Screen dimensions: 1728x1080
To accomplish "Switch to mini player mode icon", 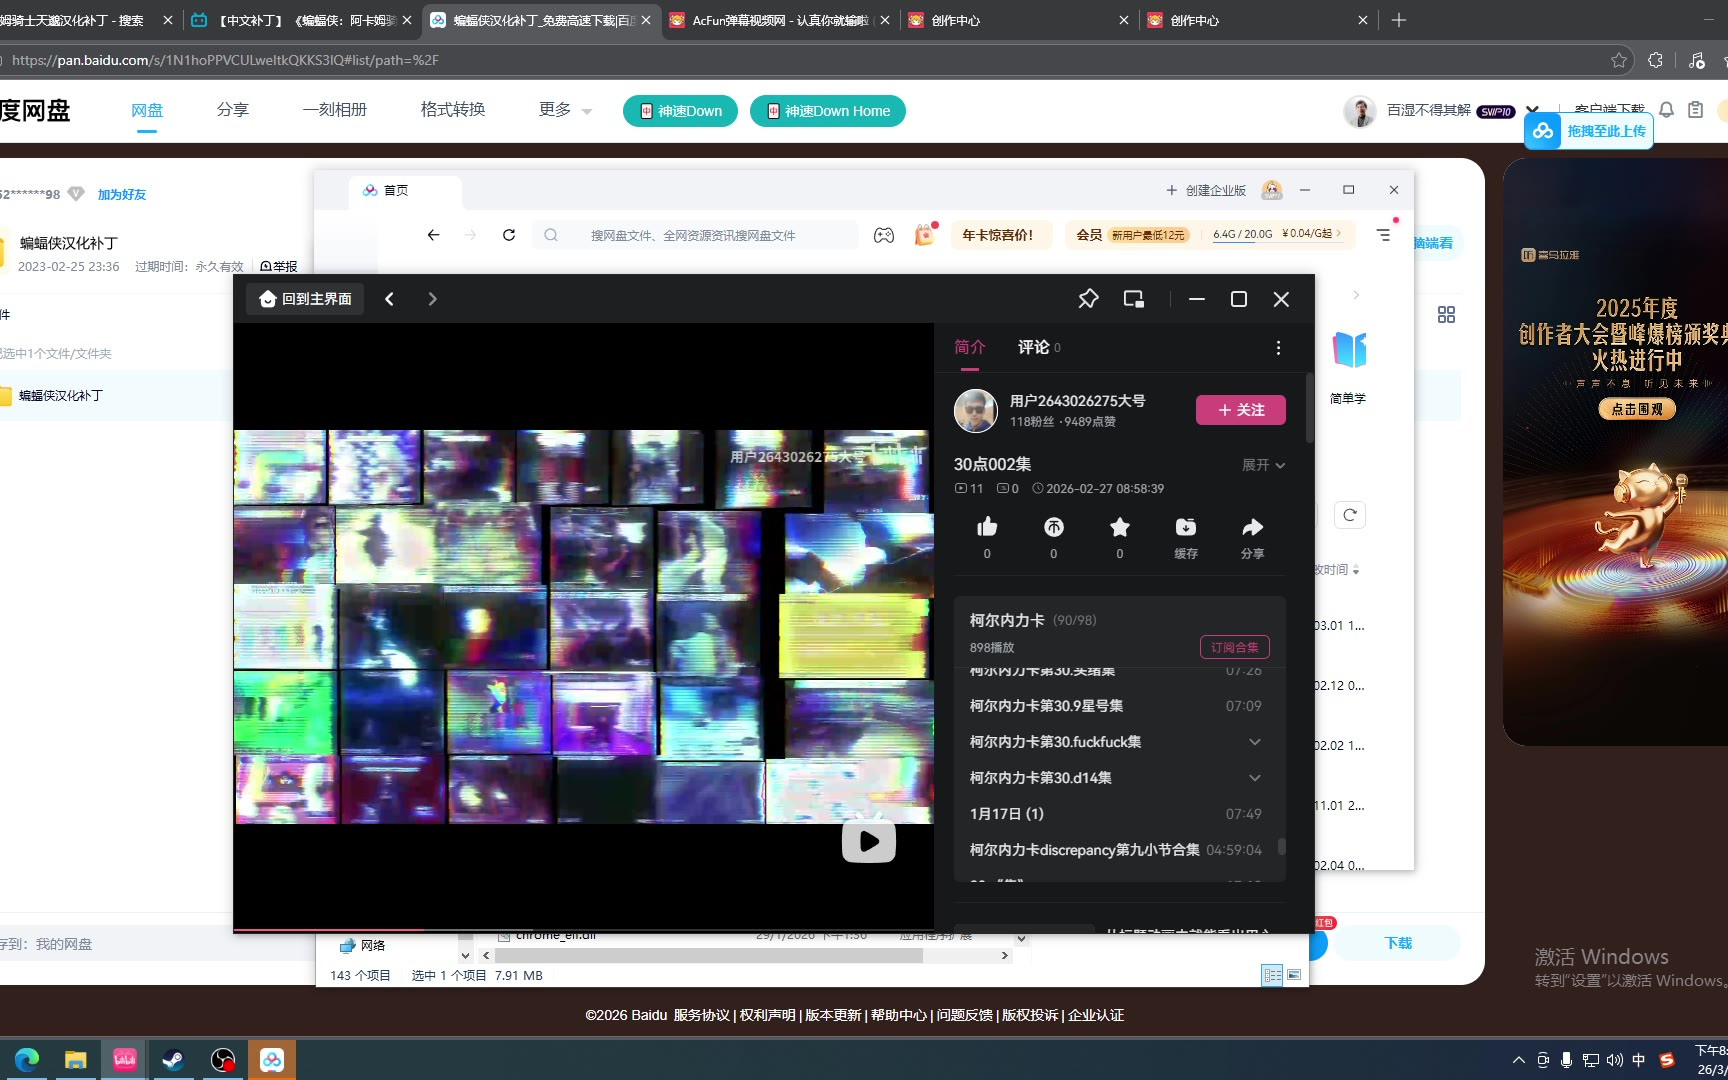I will point(1133,299).
